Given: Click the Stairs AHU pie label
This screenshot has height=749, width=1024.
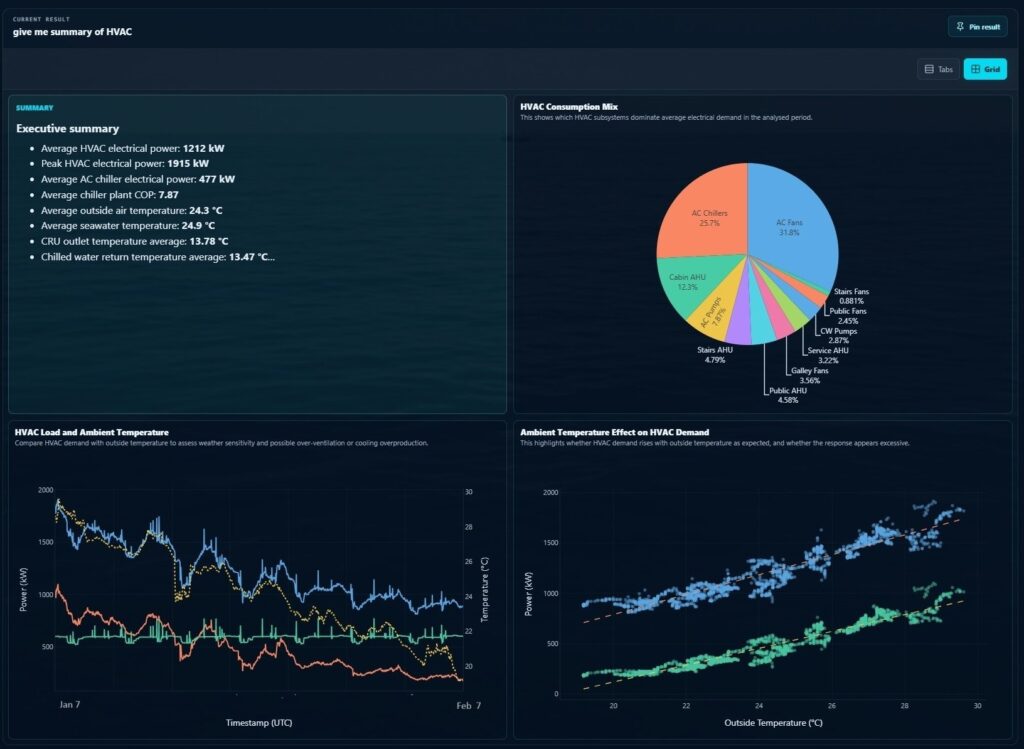Looking at the screenshot, I should [x=714, y=355].
